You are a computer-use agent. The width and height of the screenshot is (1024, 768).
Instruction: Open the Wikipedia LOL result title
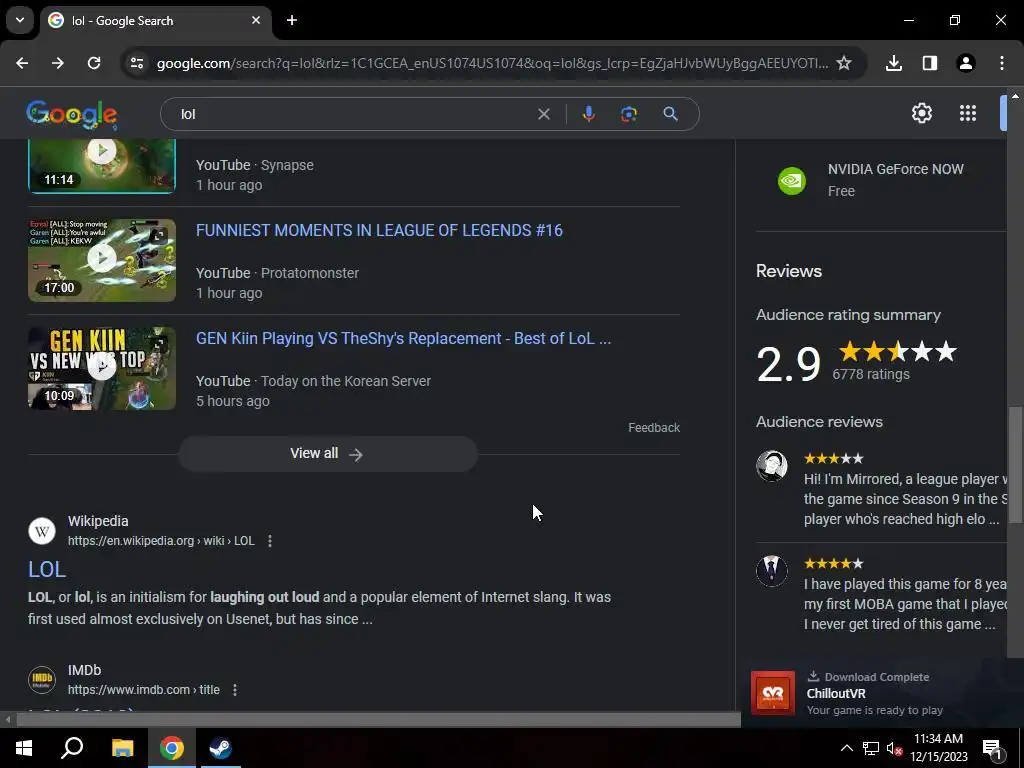47,569
